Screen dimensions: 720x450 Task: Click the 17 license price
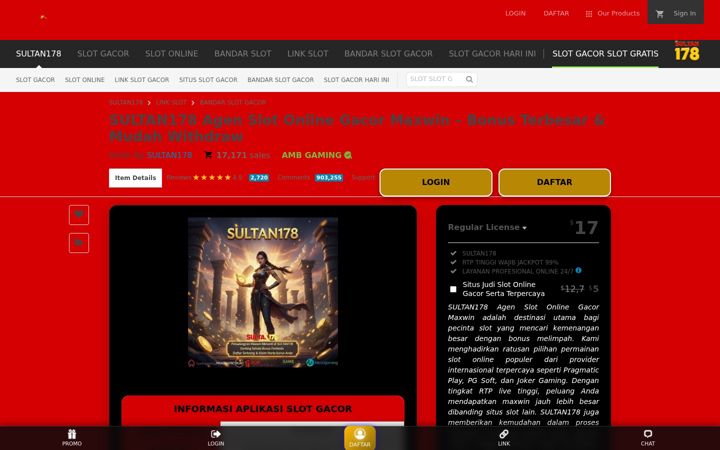point(585,227)
